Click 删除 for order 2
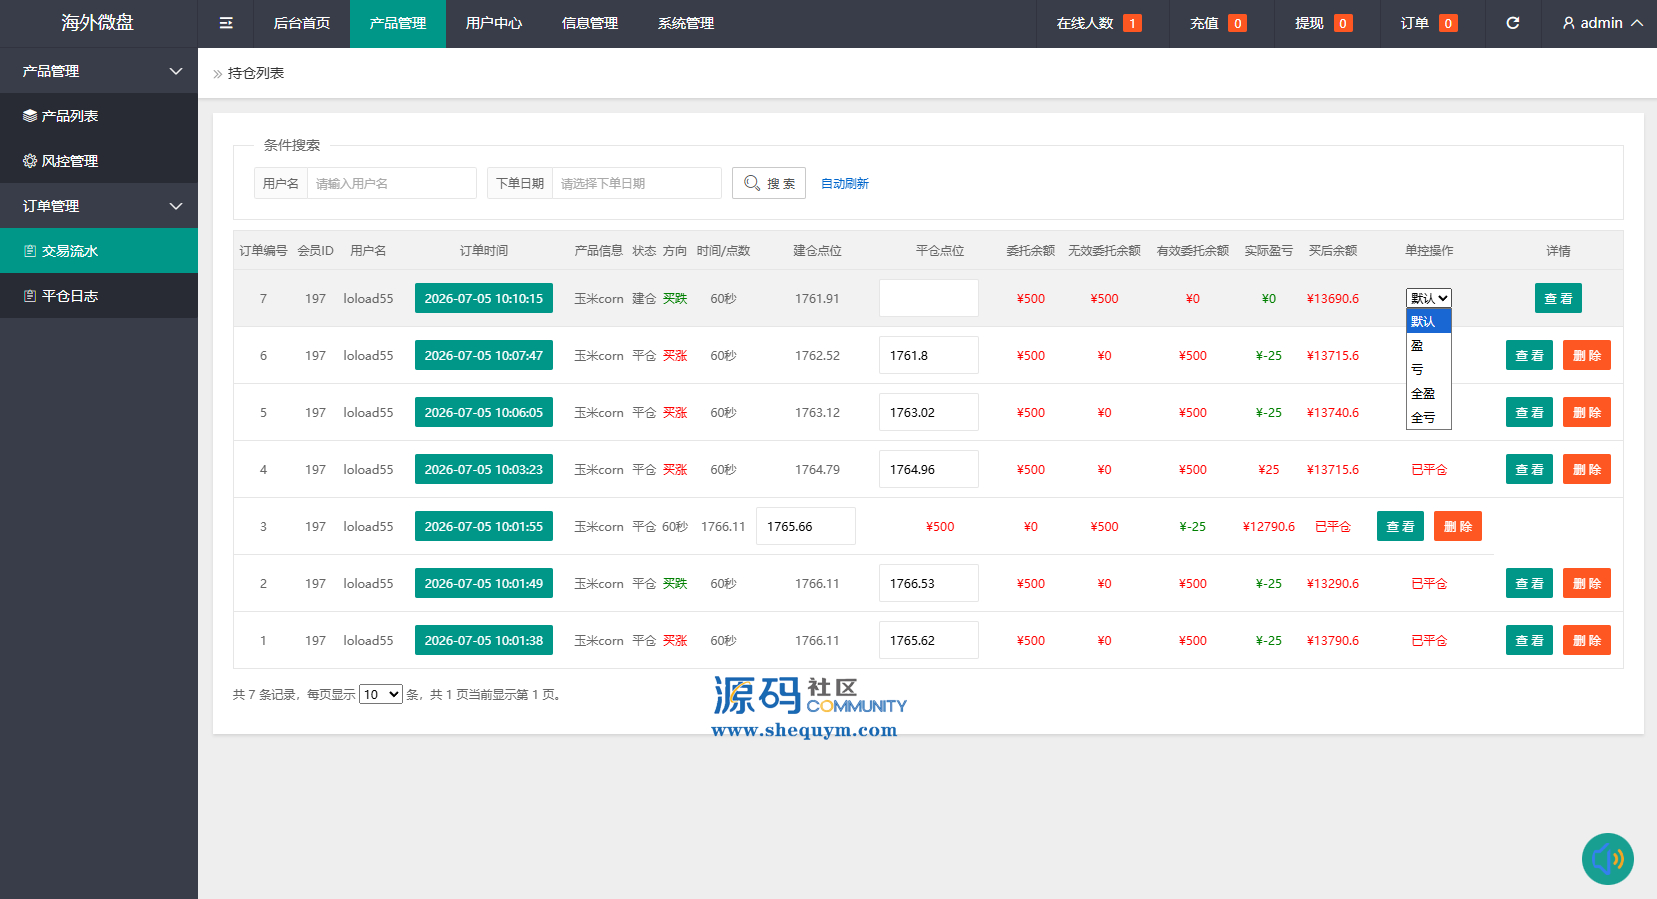 pyautogui.click(x=1587, y=583)
